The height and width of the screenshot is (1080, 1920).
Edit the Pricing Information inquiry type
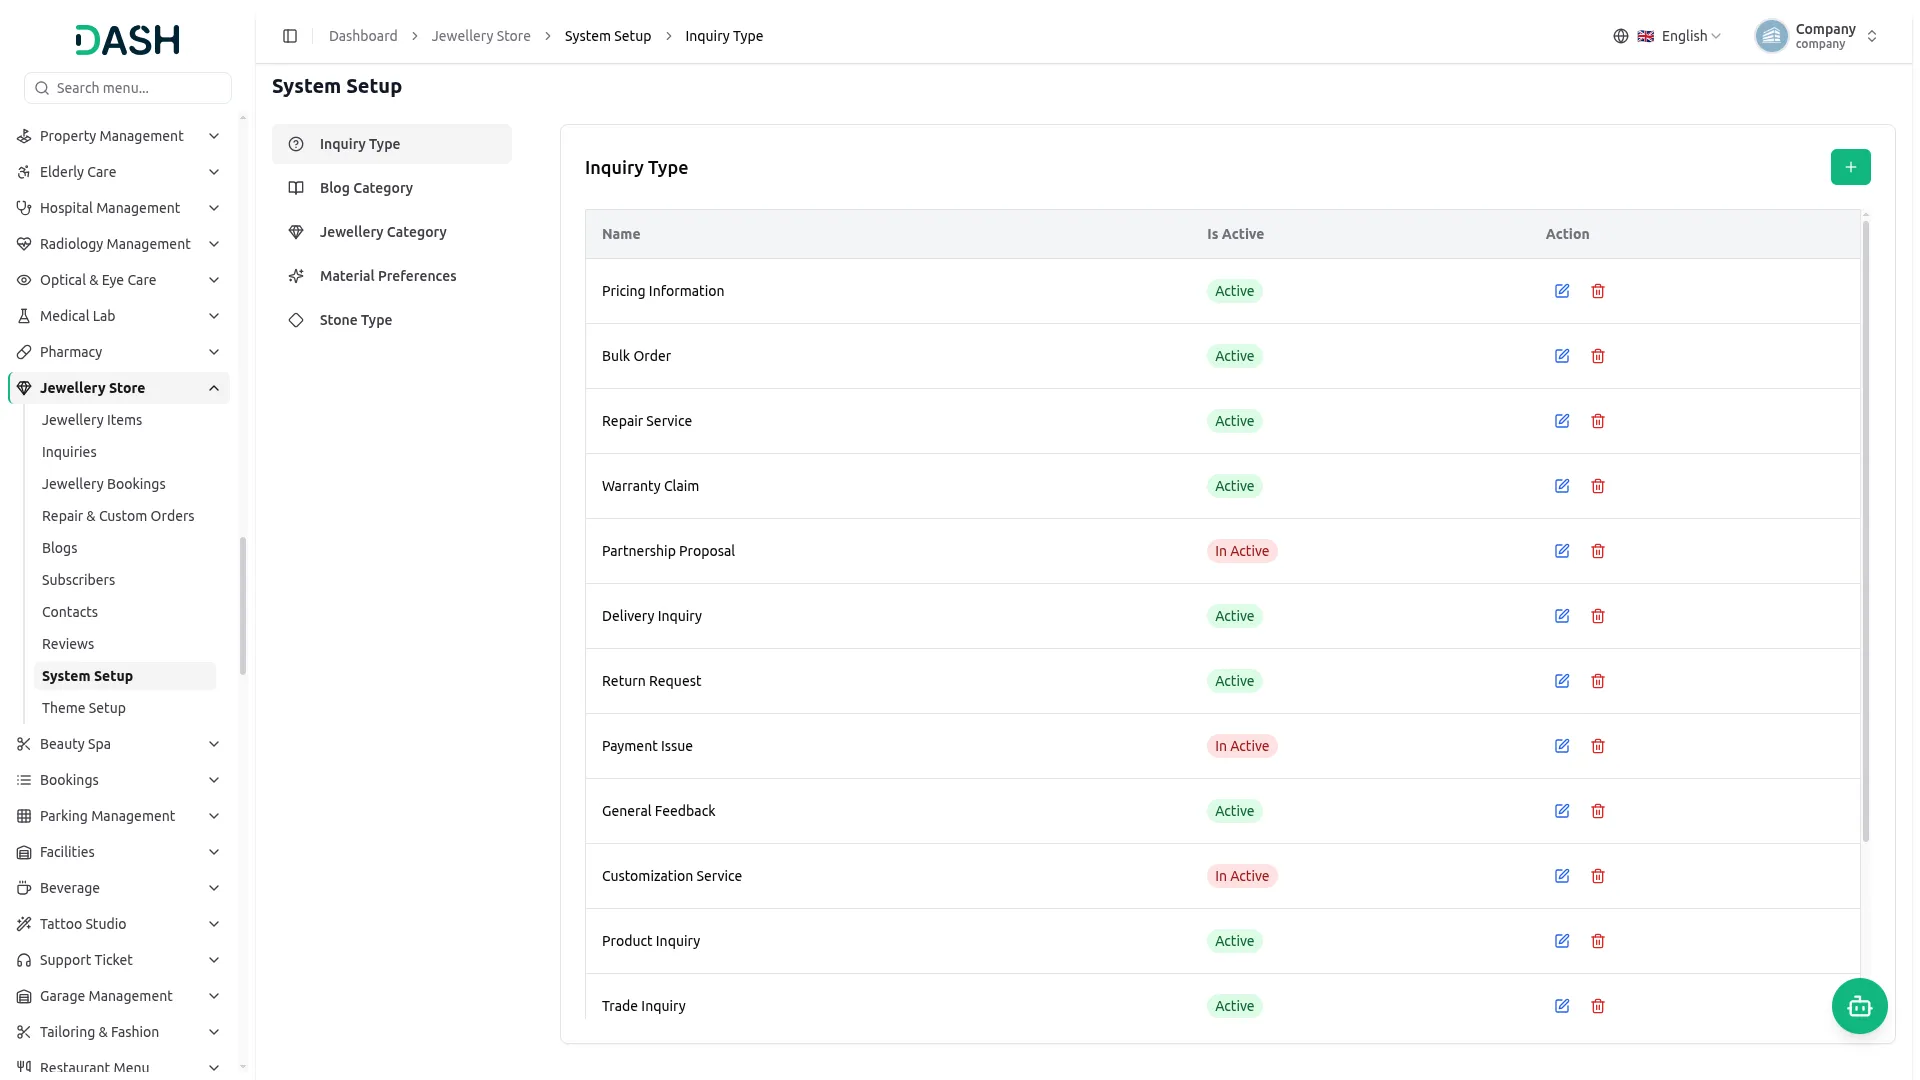(x=1562, y=291)
